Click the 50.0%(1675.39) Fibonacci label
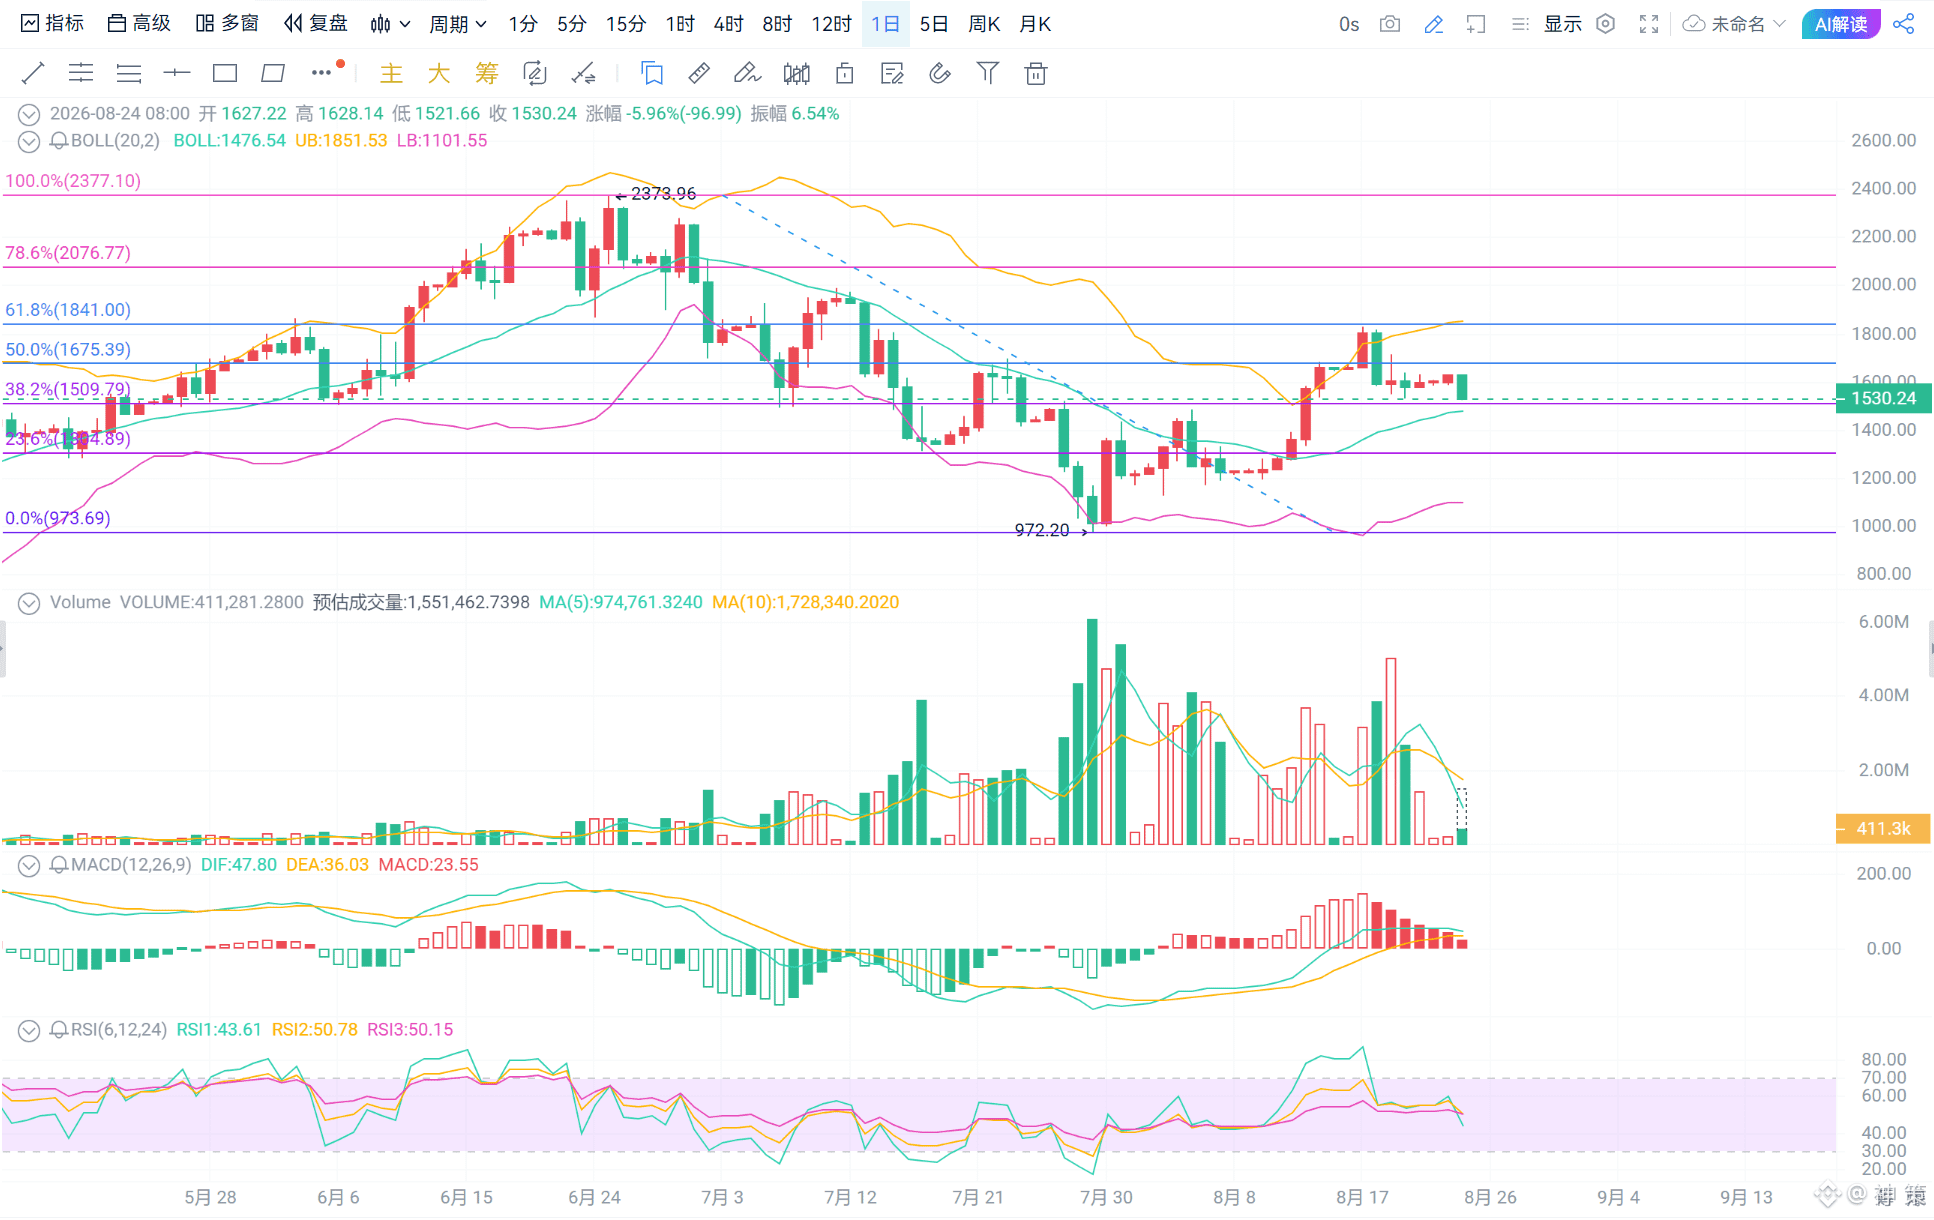Screen dimensions: 1934x1220 tap(68, 350)
